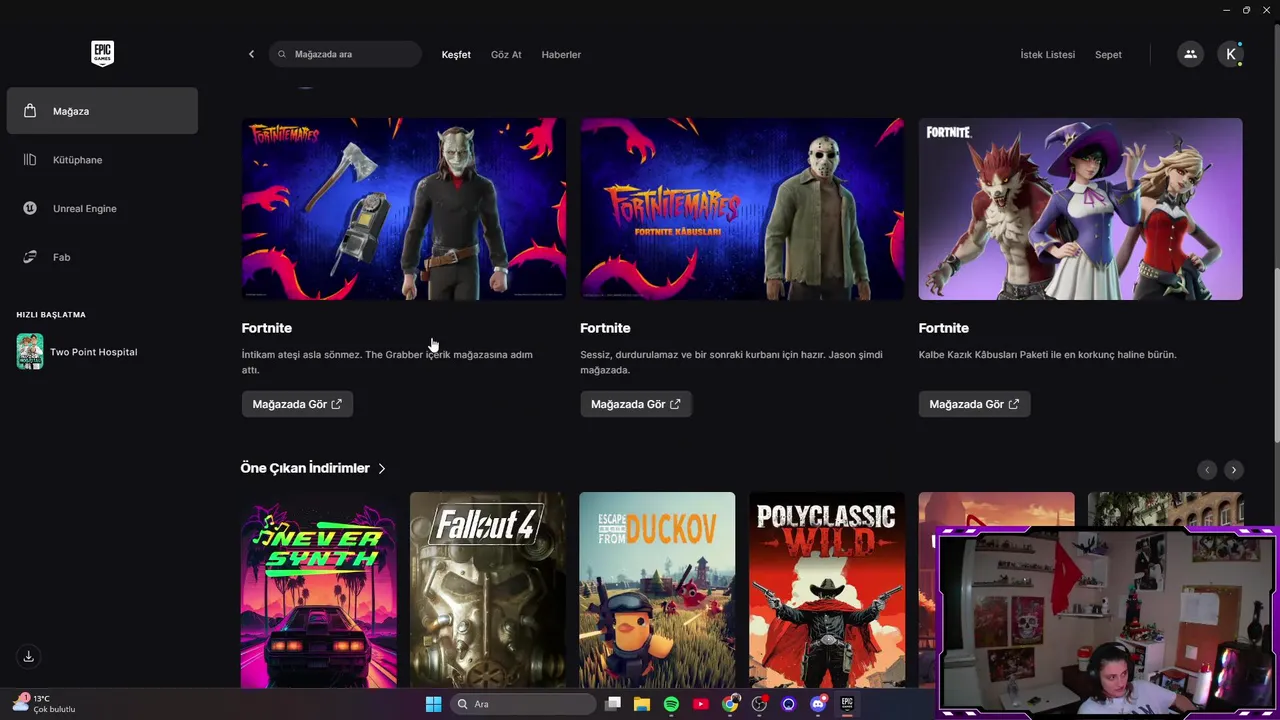Click the HIZLI BAŞLATMA heading
Viewport: 1280px width, 720px height.
coord(51,315)
